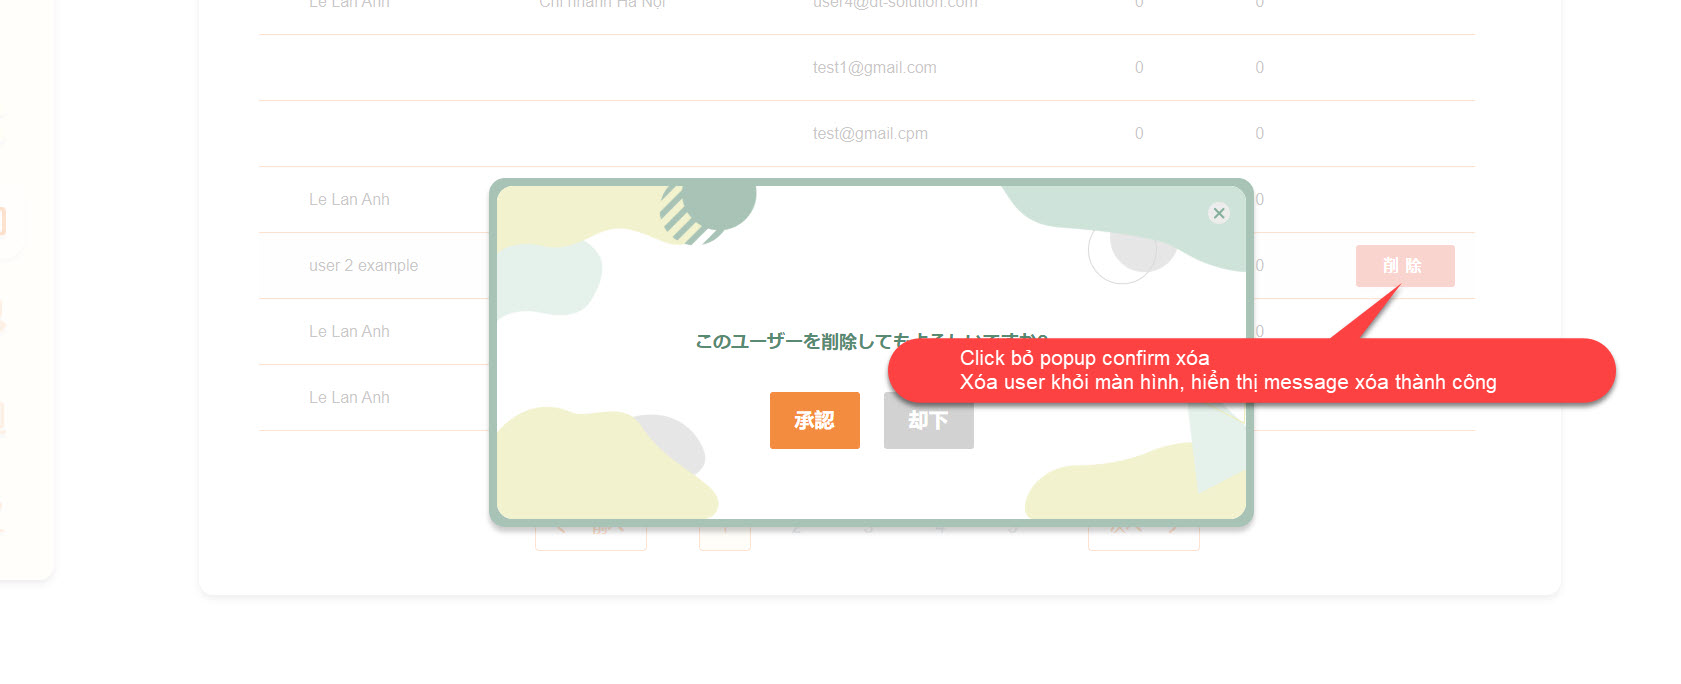1681x684 pixels.
Task: Select the highlighted current page box in pagination
Action: (724, 537)
